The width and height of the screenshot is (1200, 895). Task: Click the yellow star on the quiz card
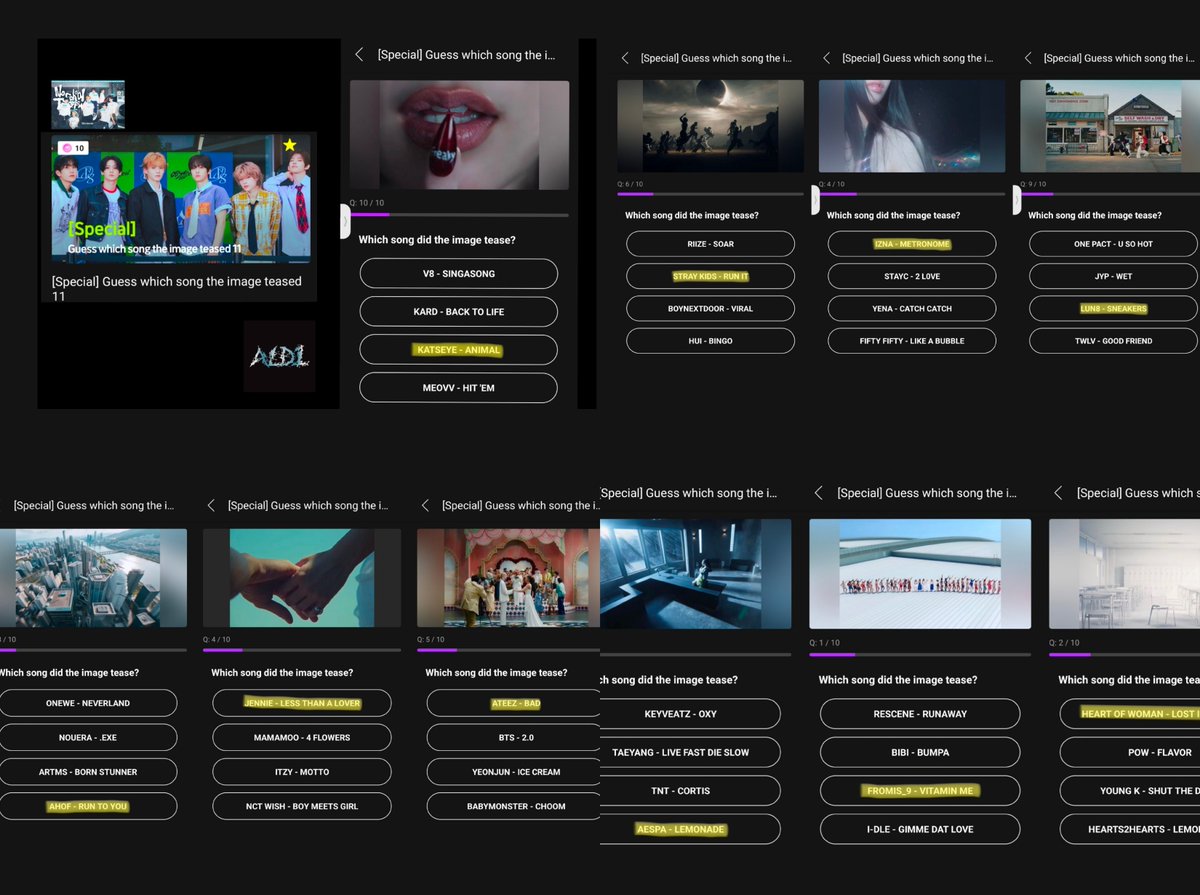point(290,145)
